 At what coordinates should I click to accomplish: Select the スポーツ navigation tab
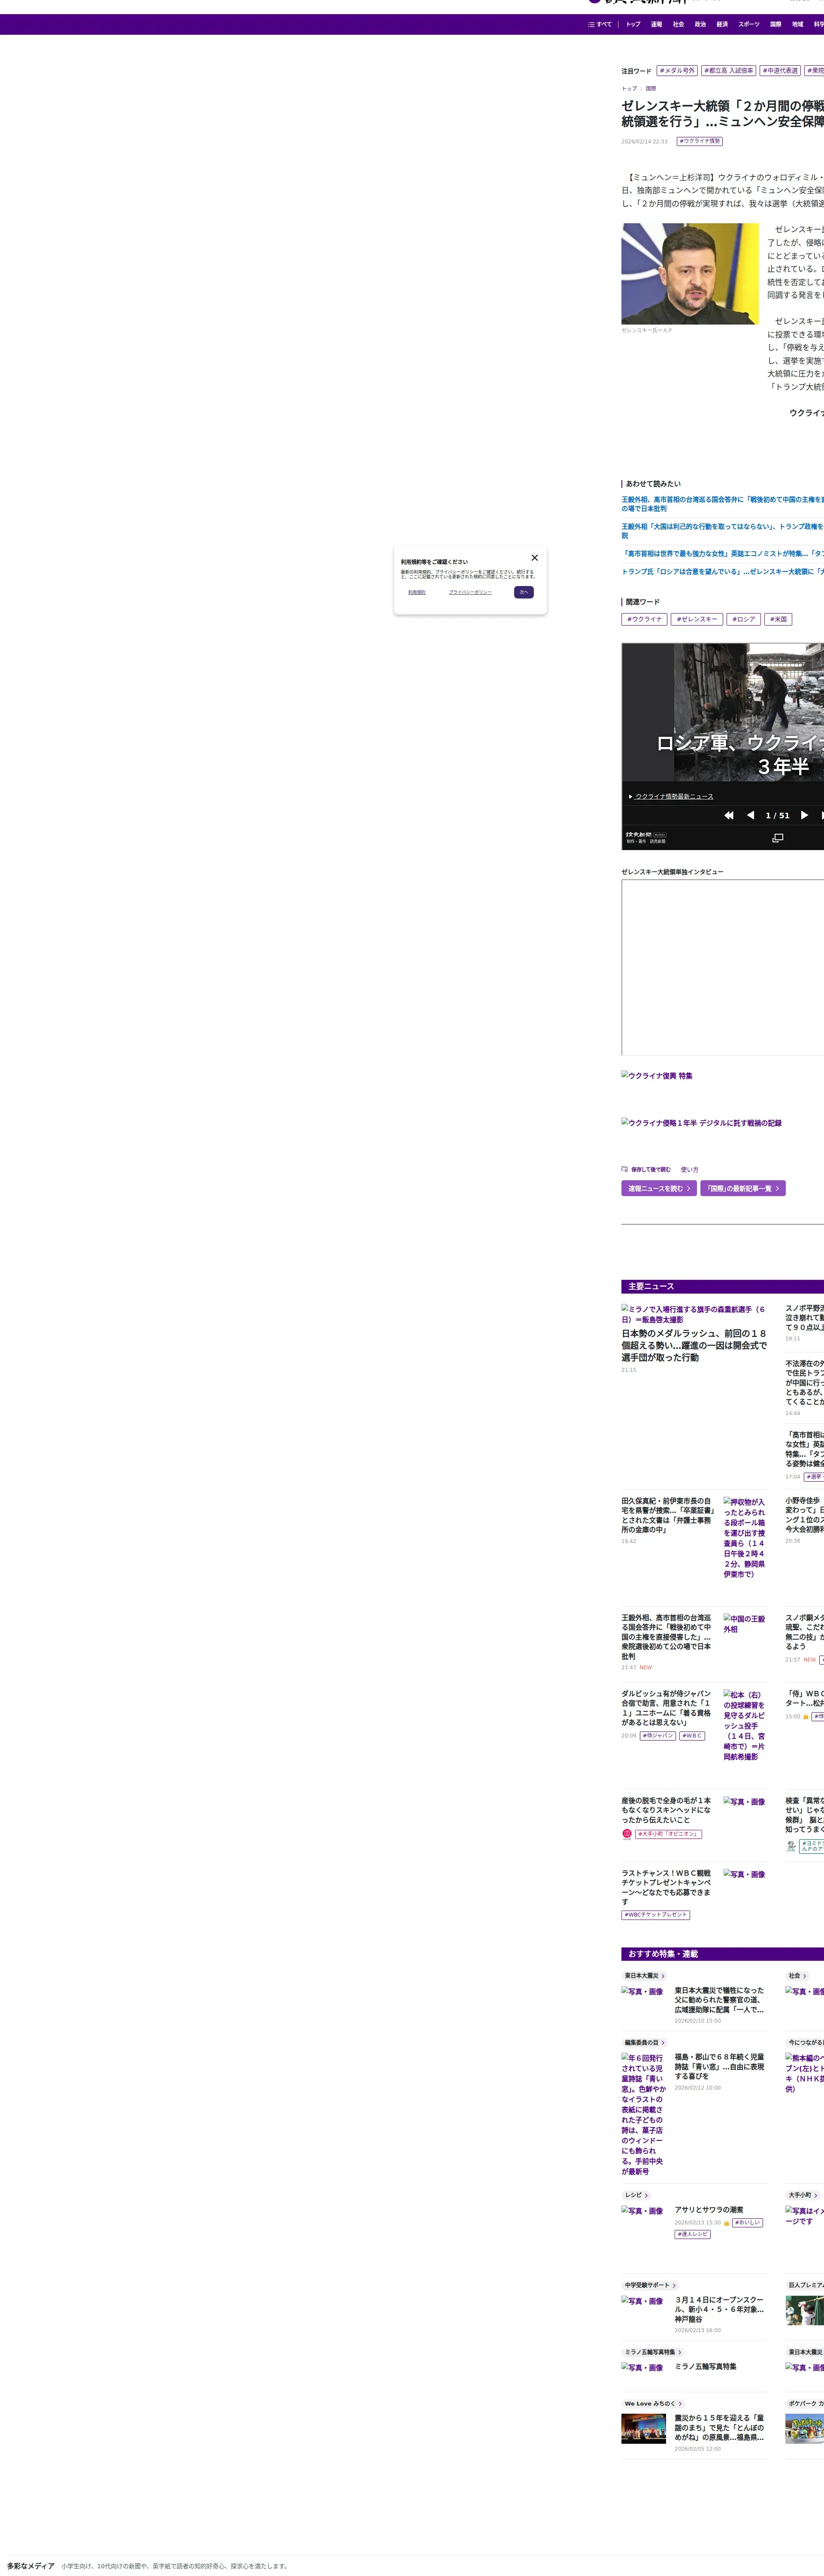[x=749, y=24]
